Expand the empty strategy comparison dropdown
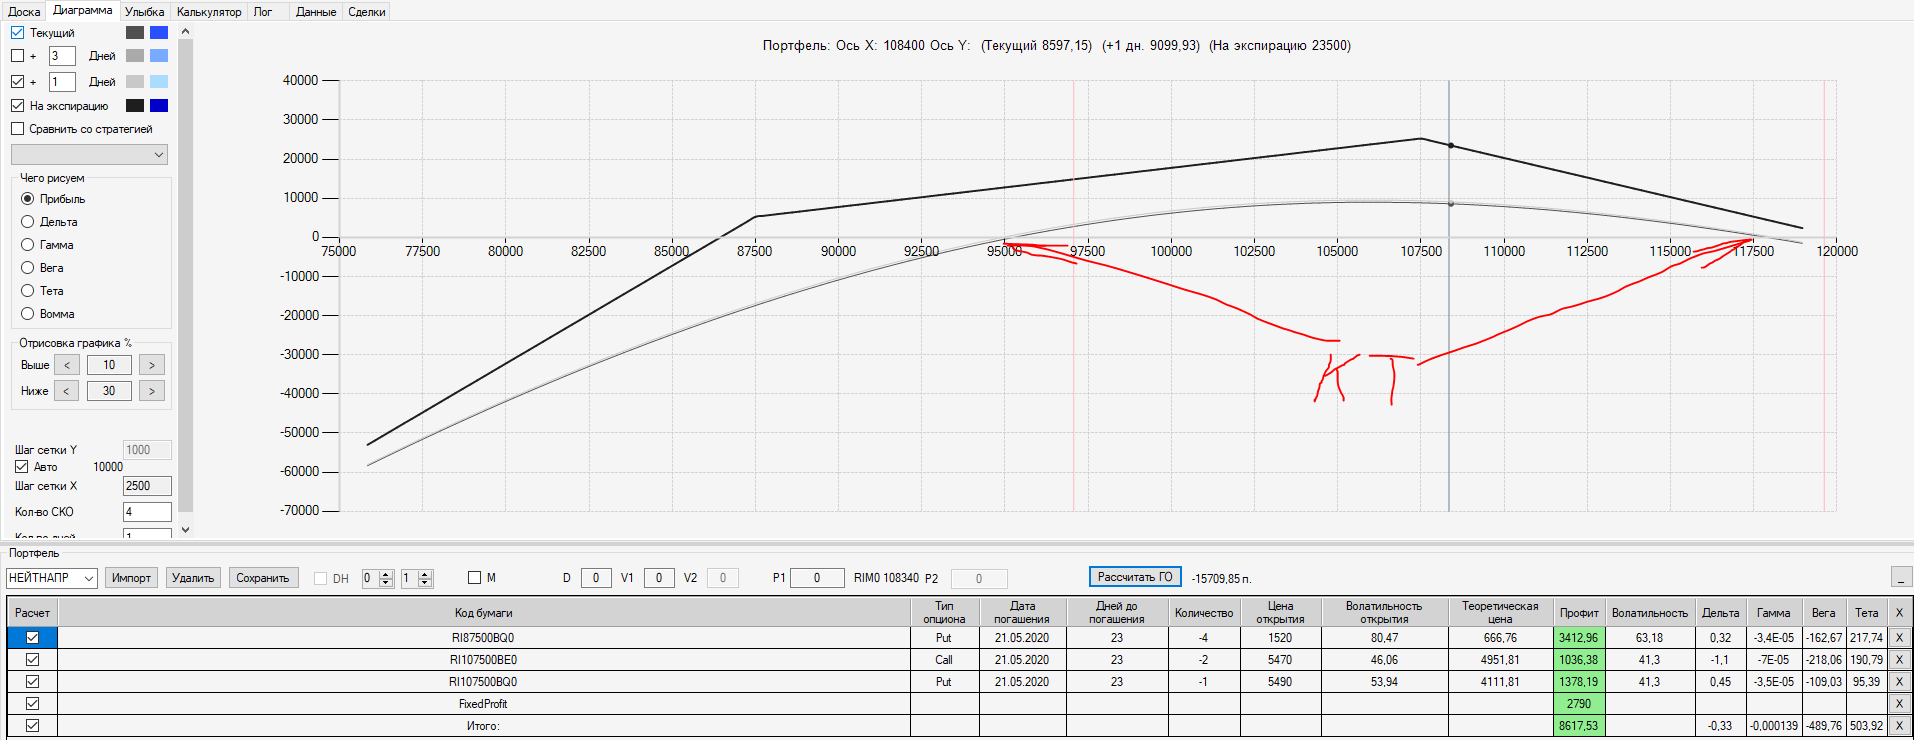1914x740 pixels. [89, 155]
